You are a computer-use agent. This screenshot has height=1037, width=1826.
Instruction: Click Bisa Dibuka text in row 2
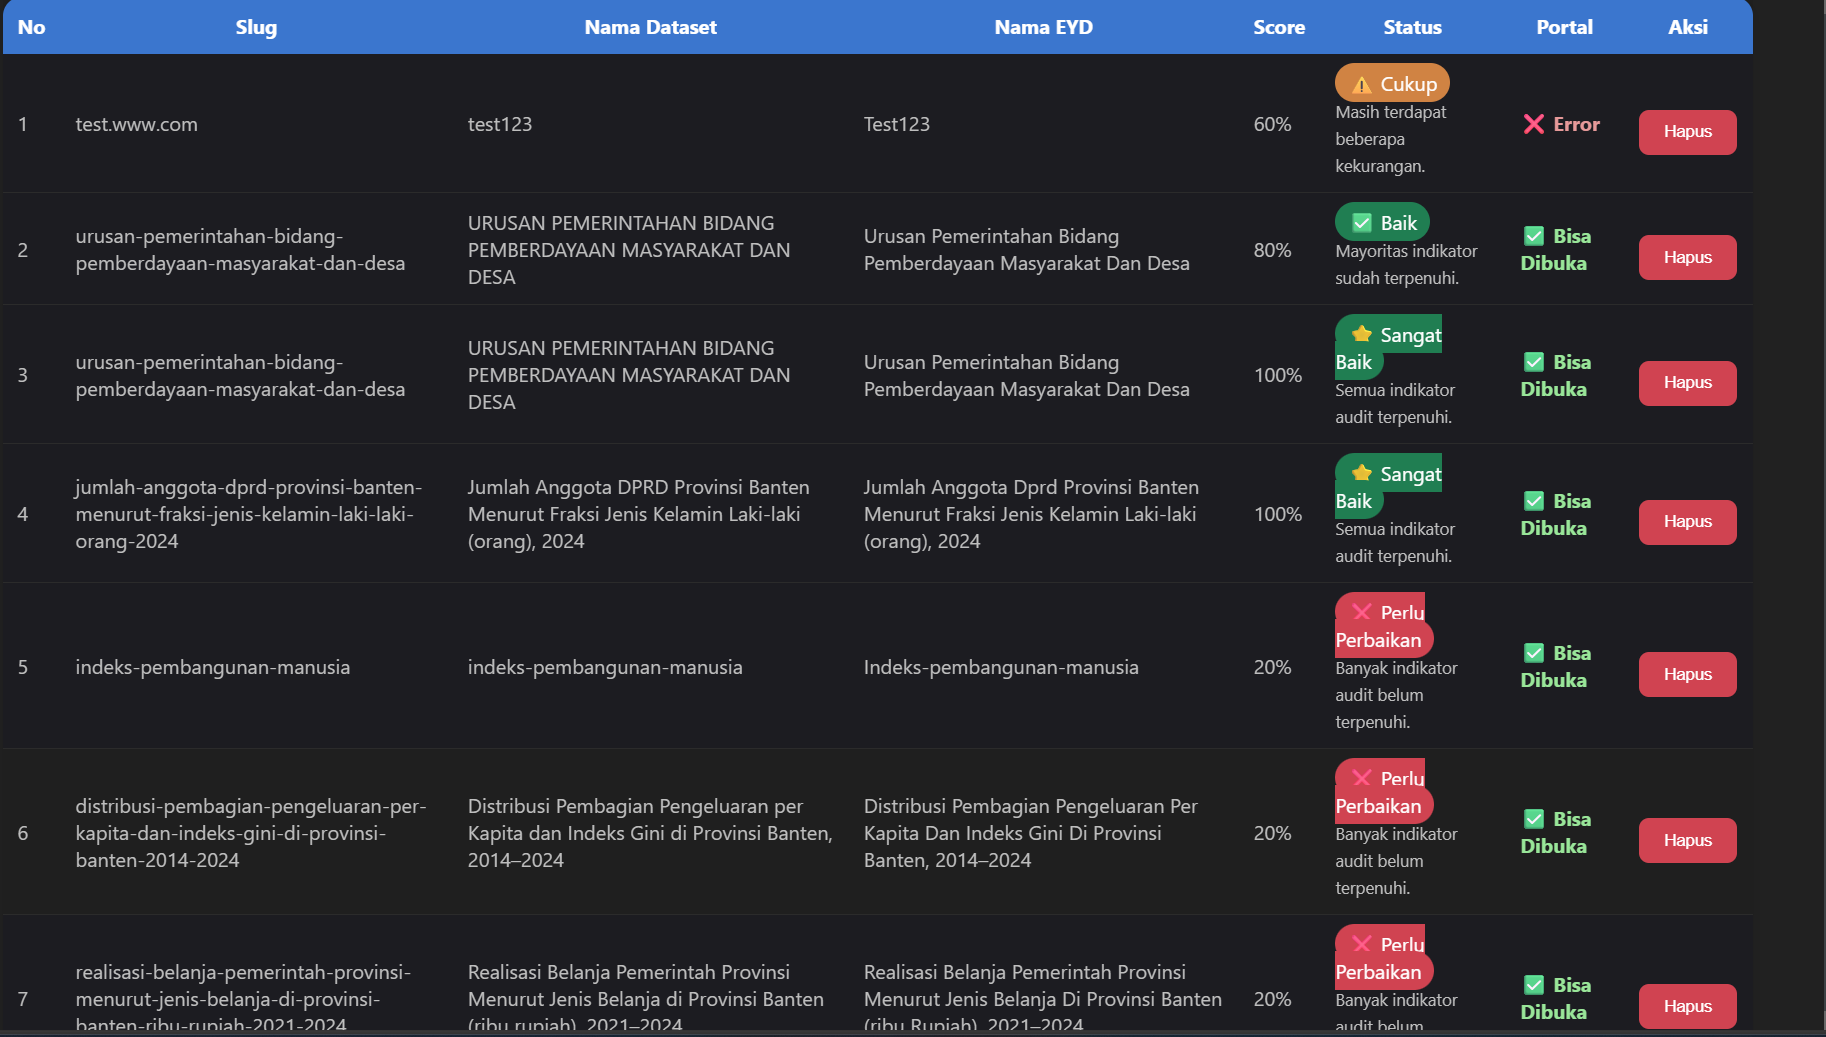pyautogui.click(x=1555, y=250)
